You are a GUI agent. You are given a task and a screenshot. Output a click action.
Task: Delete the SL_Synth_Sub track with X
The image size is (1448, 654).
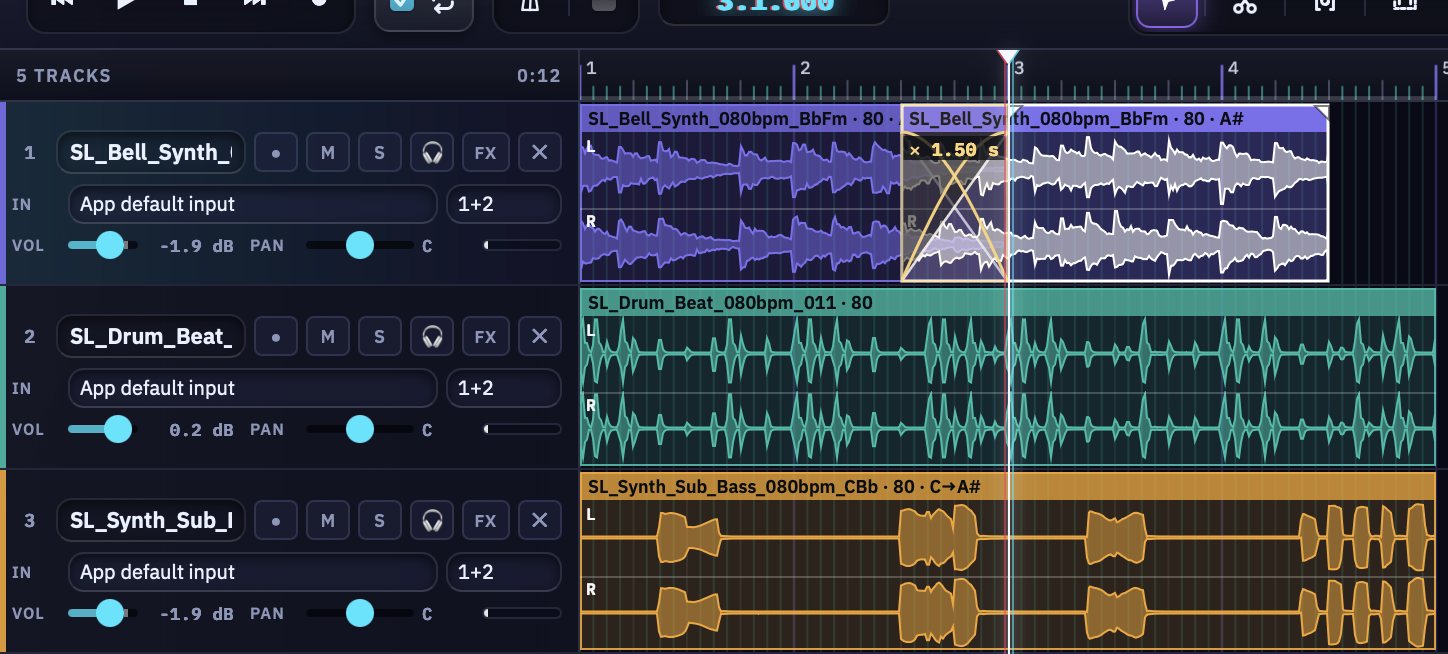[x=540, y=521]
